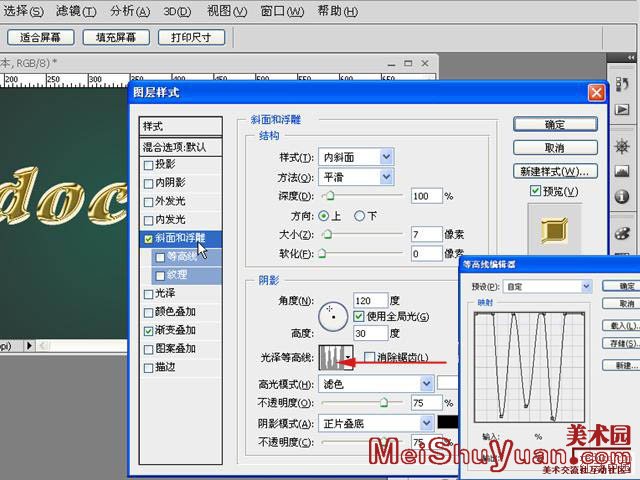Open the color palette panel icon
Viewport: 640px width, 480px height.
pos(621,233)
